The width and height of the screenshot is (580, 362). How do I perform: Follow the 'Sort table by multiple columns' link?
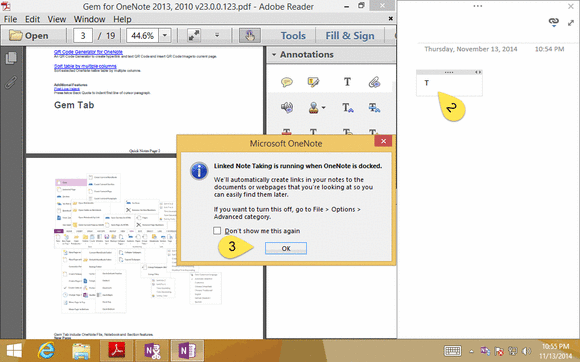(x=85, y=66)
